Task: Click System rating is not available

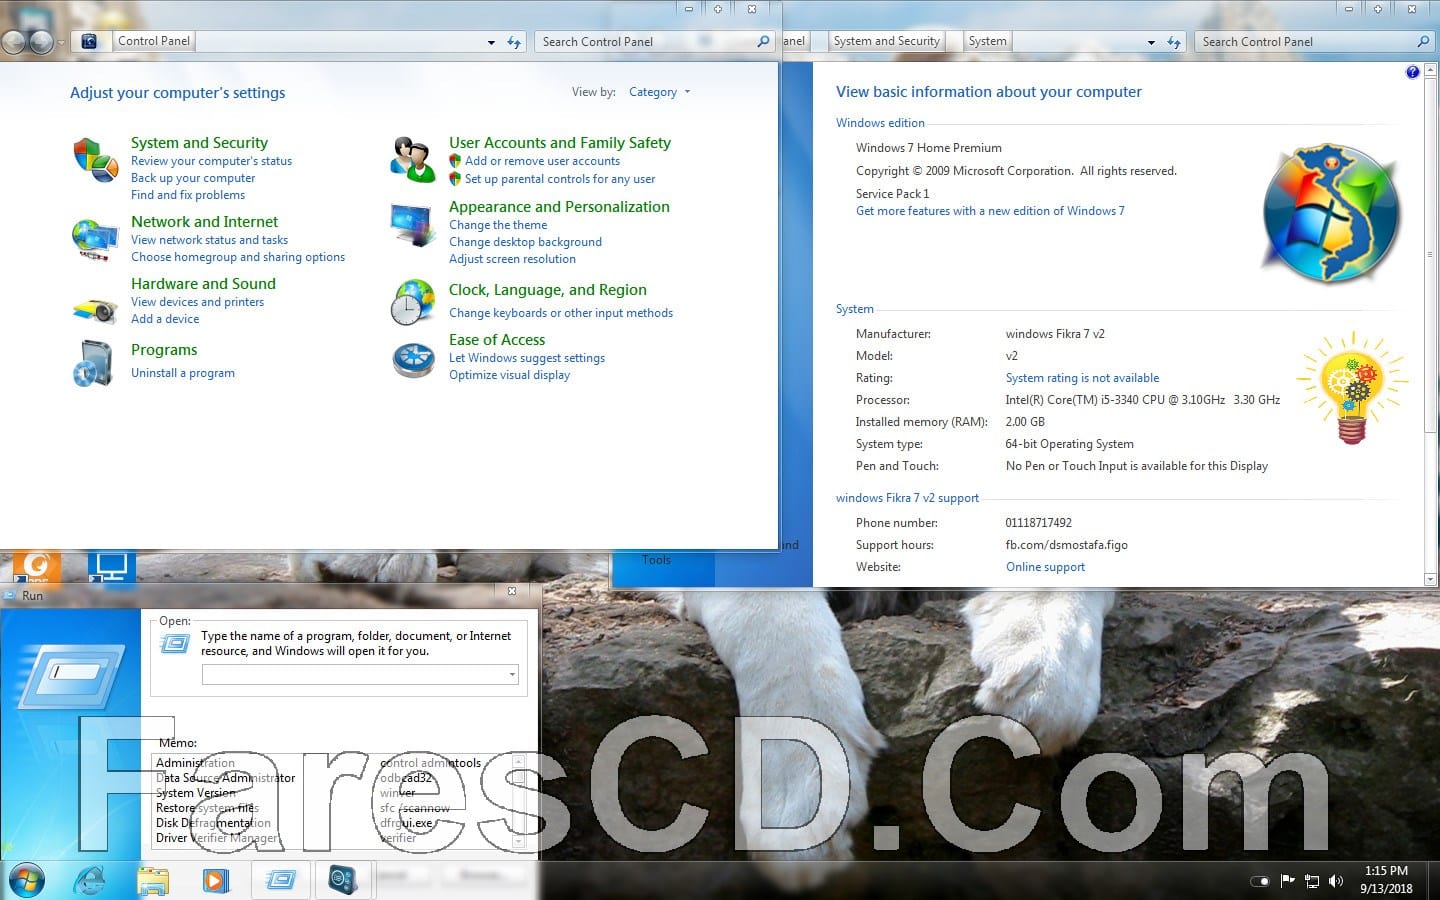Action: 1082,378
